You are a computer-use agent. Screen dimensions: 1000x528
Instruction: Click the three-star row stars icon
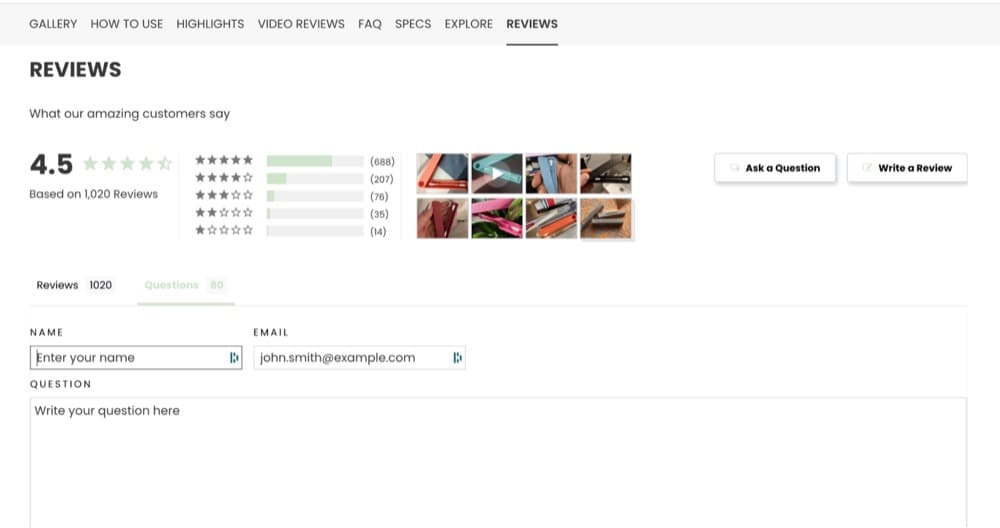click(224, 195)
